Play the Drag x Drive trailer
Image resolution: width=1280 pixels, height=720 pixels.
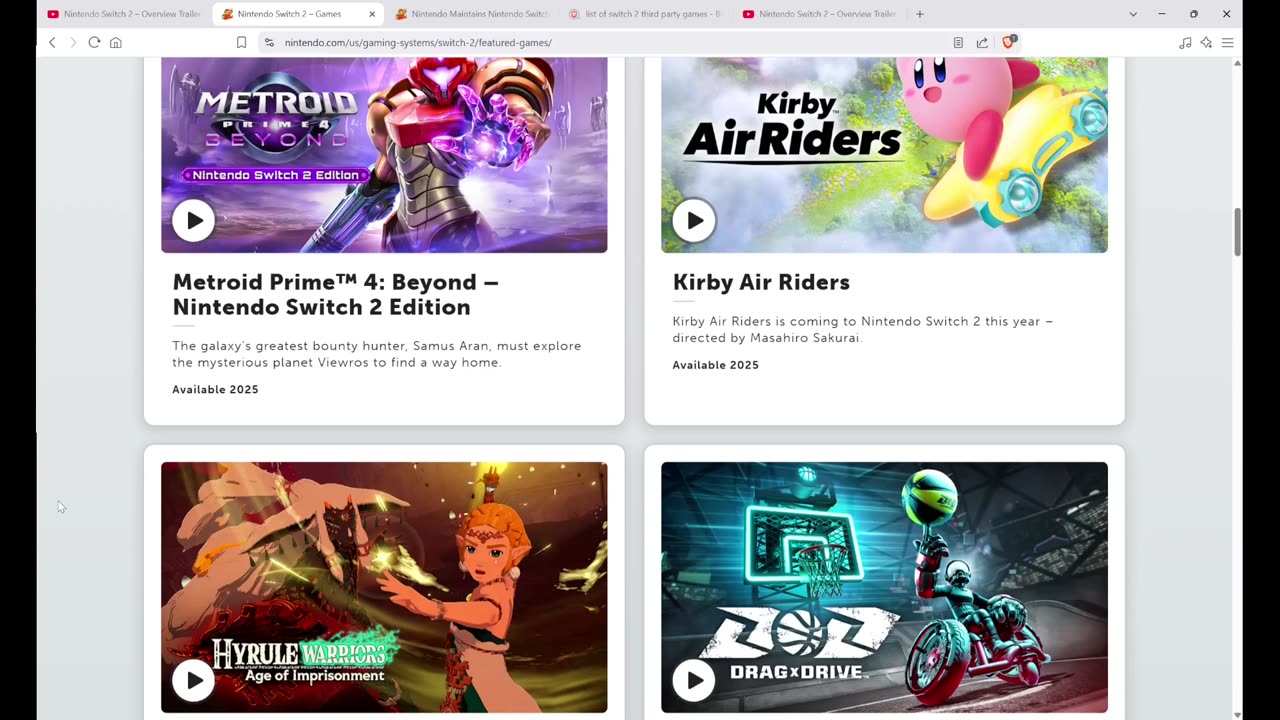tap(694, 680)
